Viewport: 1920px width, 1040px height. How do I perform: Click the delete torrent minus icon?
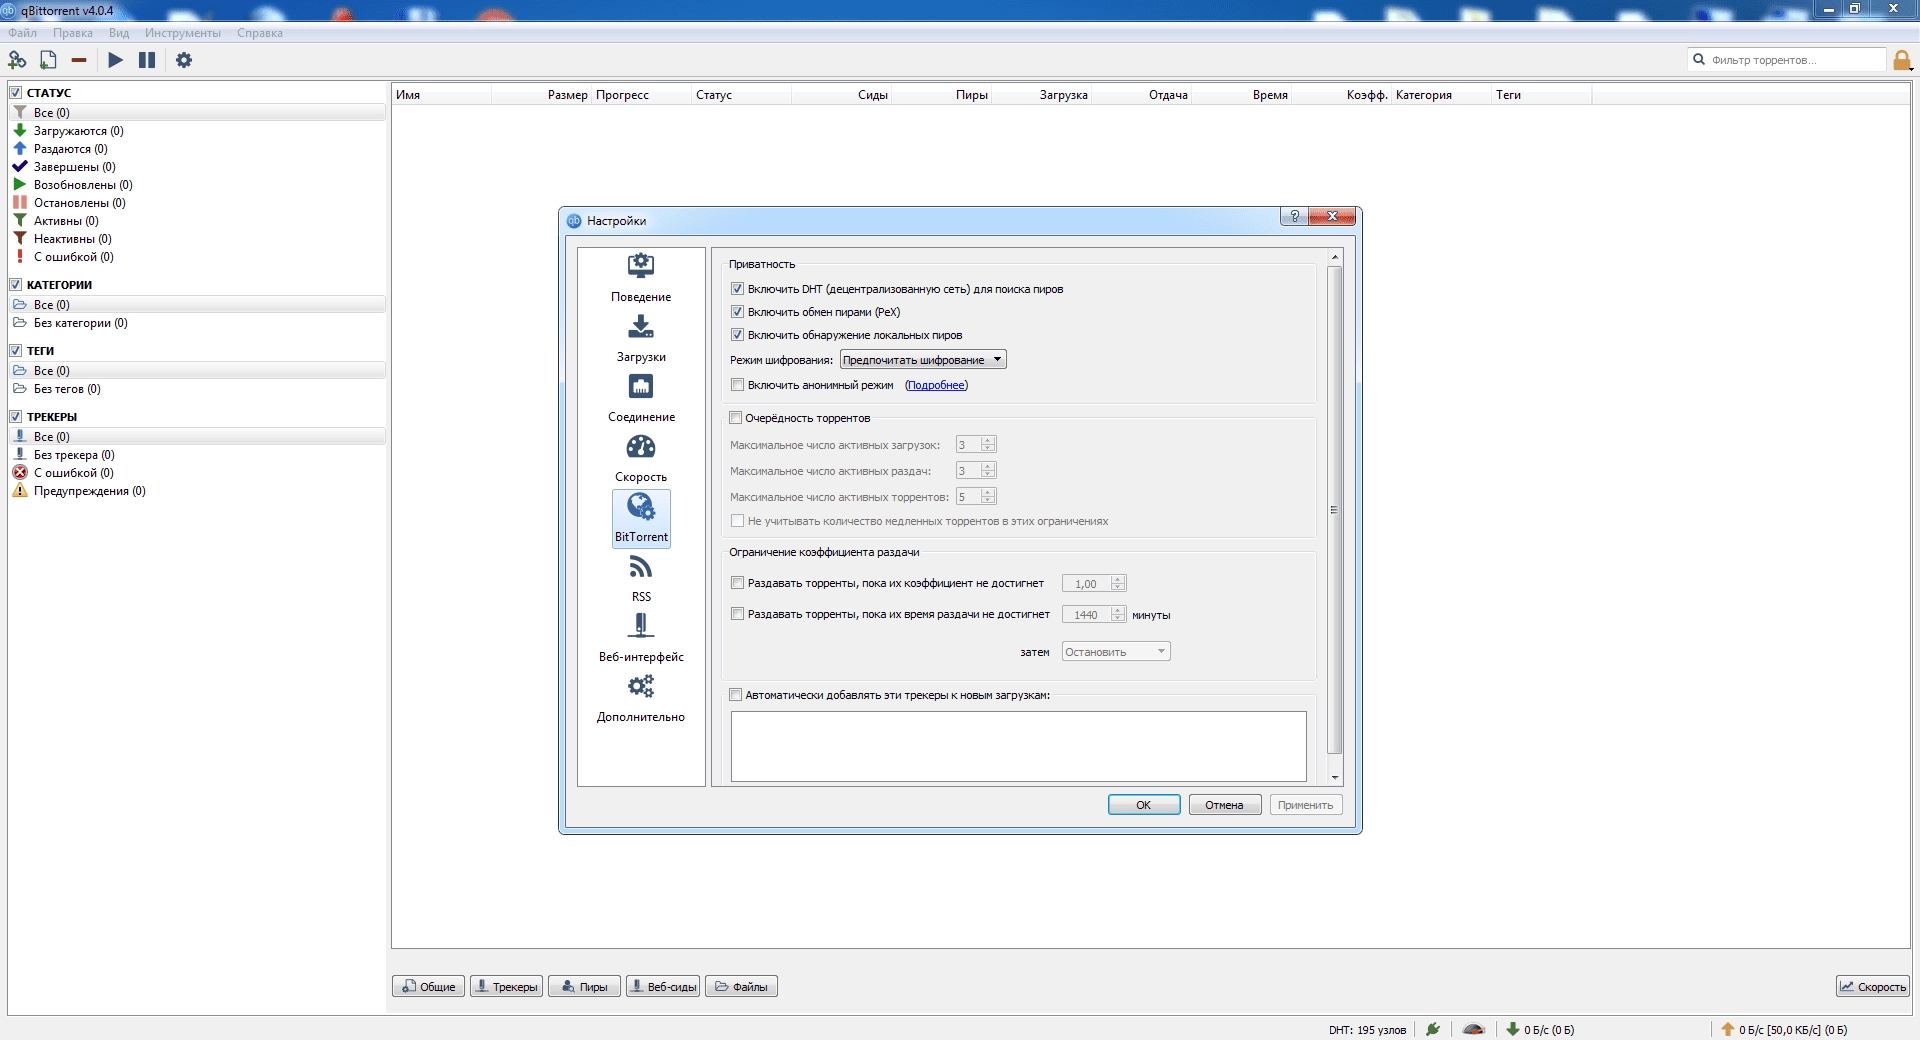[79, 60]
